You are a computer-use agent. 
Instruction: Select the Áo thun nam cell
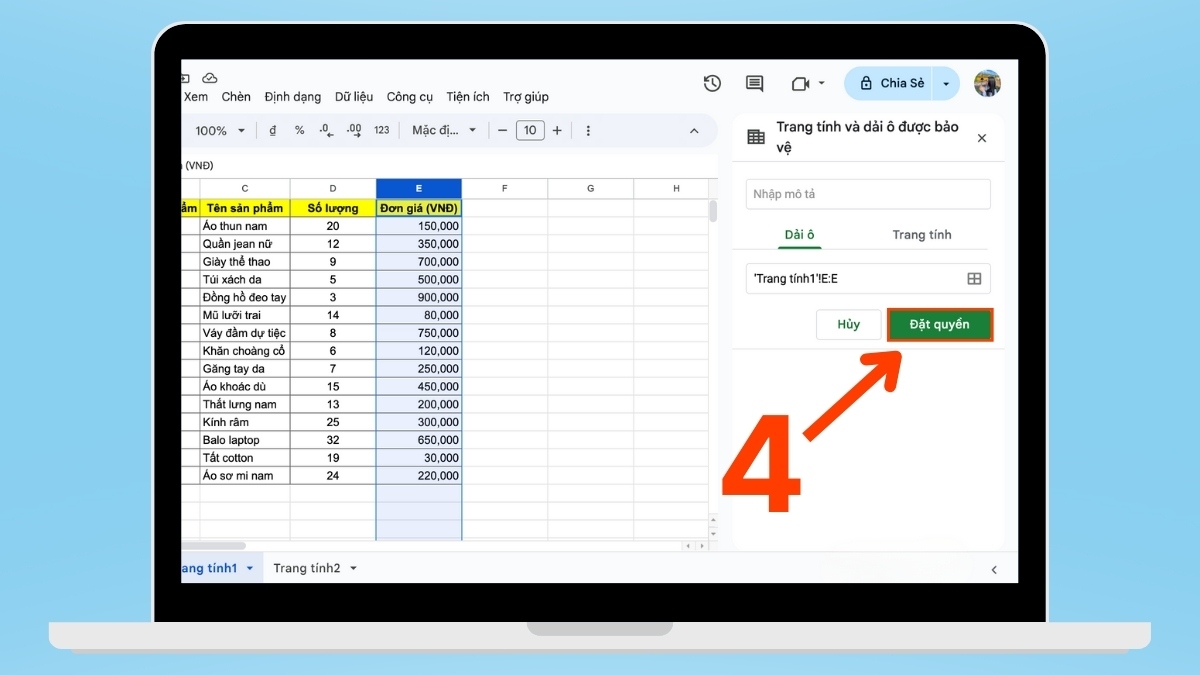click(245, 226)
